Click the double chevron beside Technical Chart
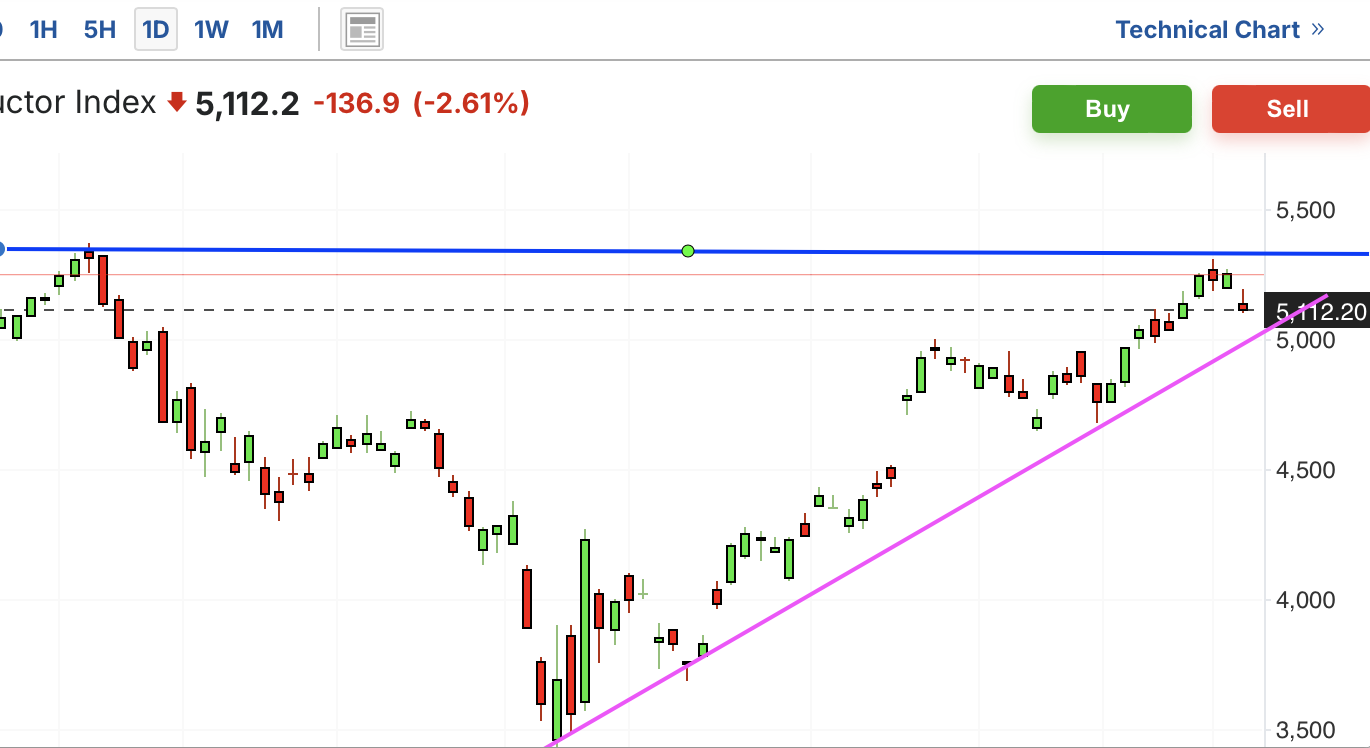Screen dimensions: 1370x748 click(1318, 29)
